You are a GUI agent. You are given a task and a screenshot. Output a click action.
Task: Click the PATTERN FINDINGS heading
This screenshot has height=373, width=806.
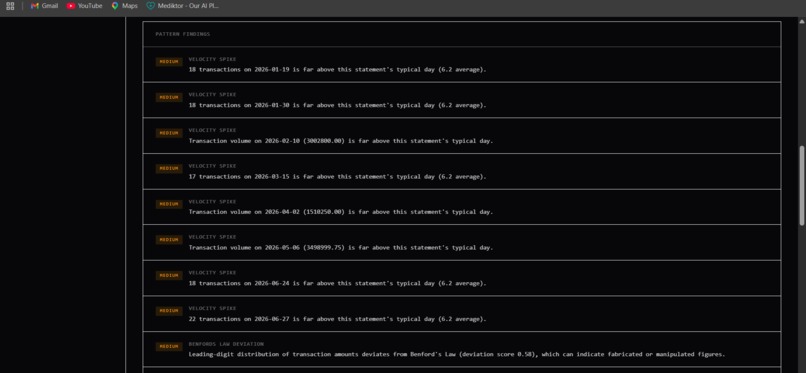182,34
